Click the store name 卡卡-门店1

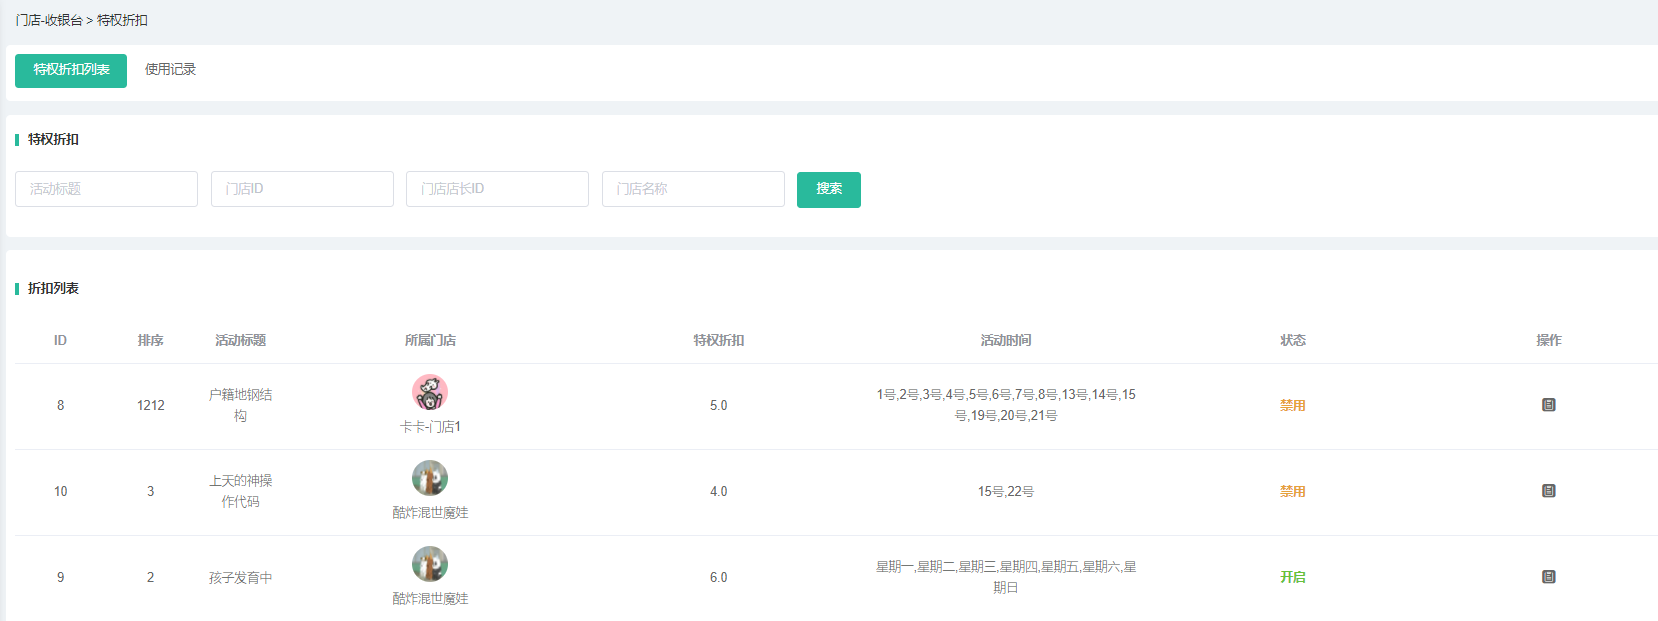[x=430, y=427]
